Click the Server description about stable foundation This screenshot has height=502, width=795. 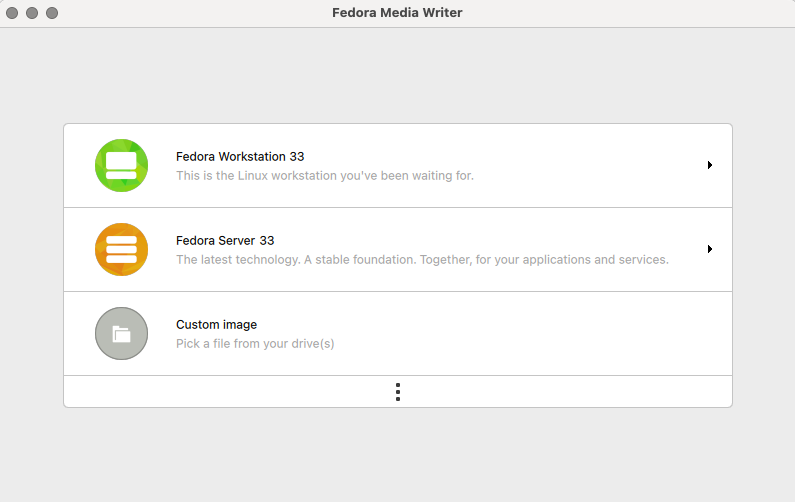click(x=421, y=260)
